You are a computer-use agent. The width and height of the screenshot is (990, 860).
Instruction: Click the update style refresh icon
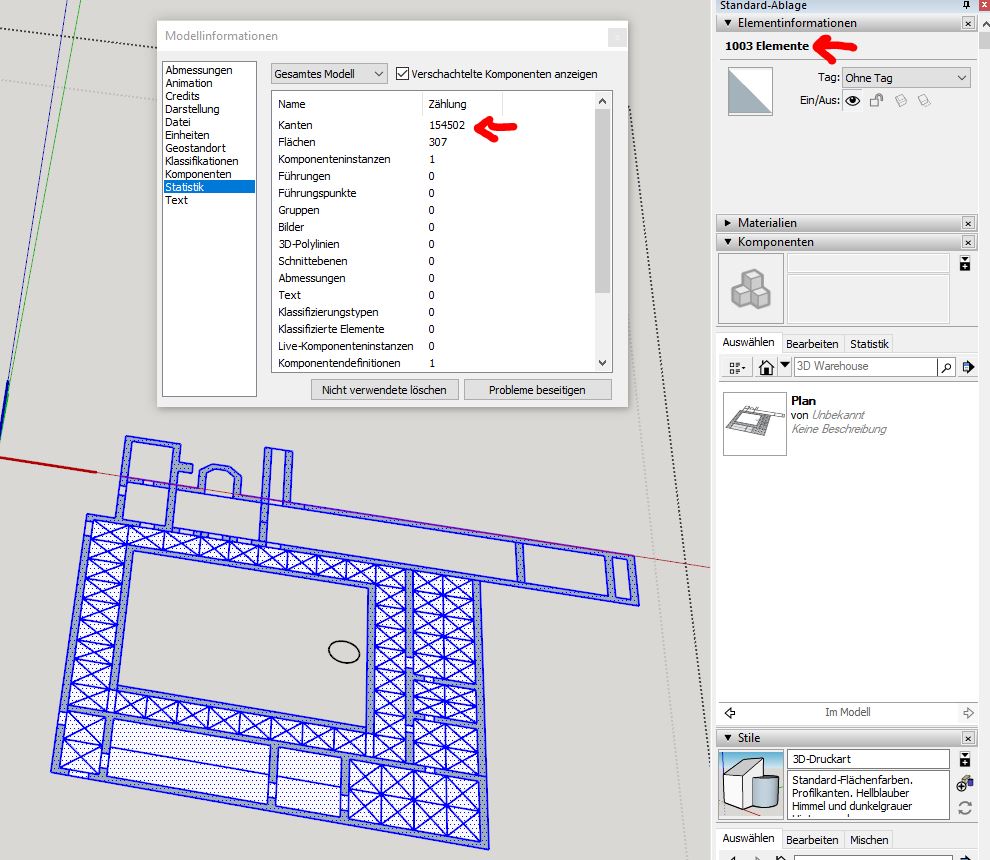pyautogui.click(x=965, y=808)
